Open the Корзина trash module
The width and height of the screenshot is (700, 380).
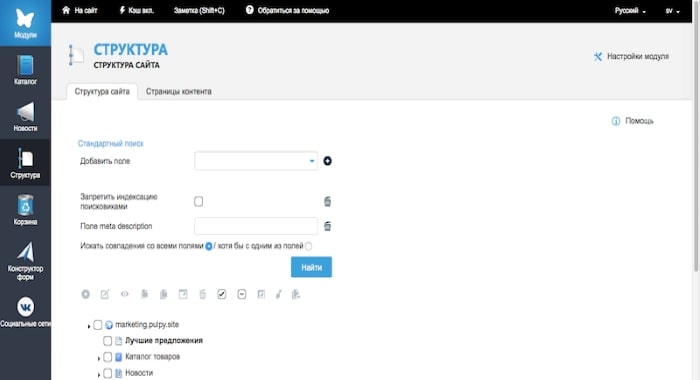(x=25, y=209)
